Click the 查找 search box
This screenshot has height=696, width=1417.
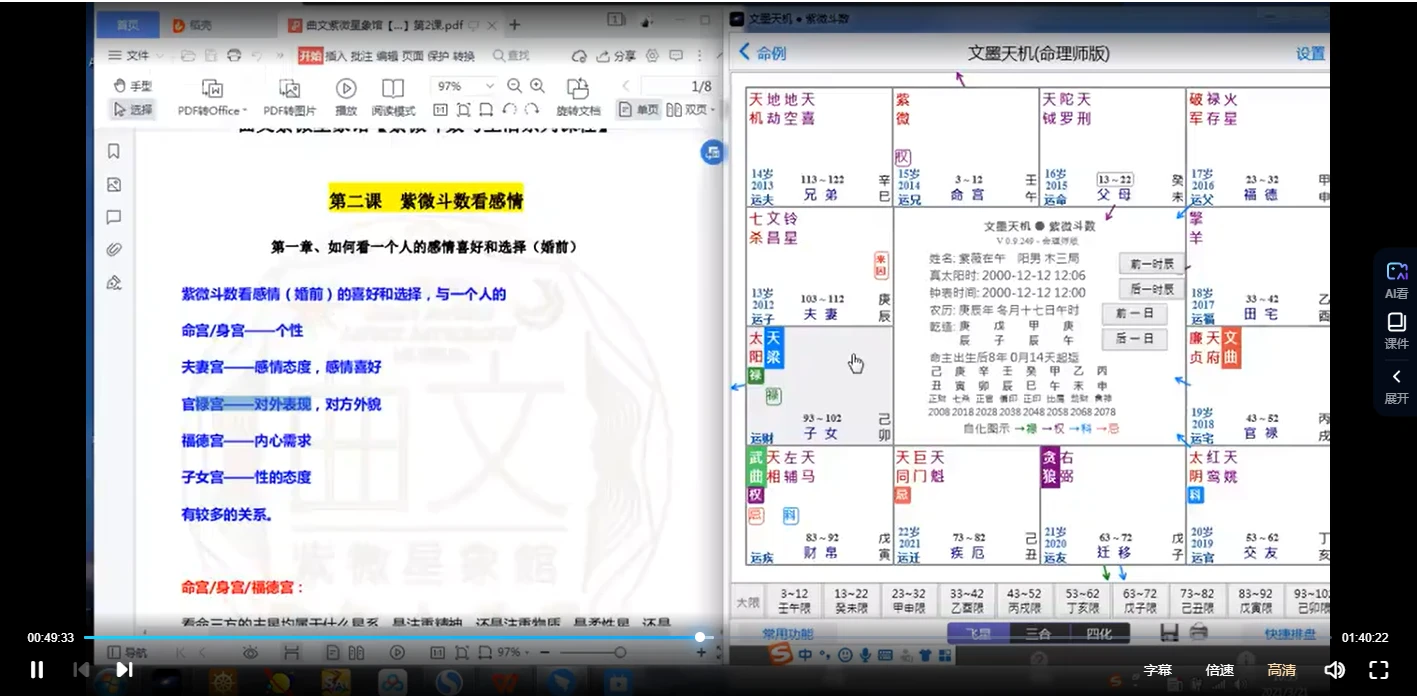pyautogui.click(x=512, y=56)
